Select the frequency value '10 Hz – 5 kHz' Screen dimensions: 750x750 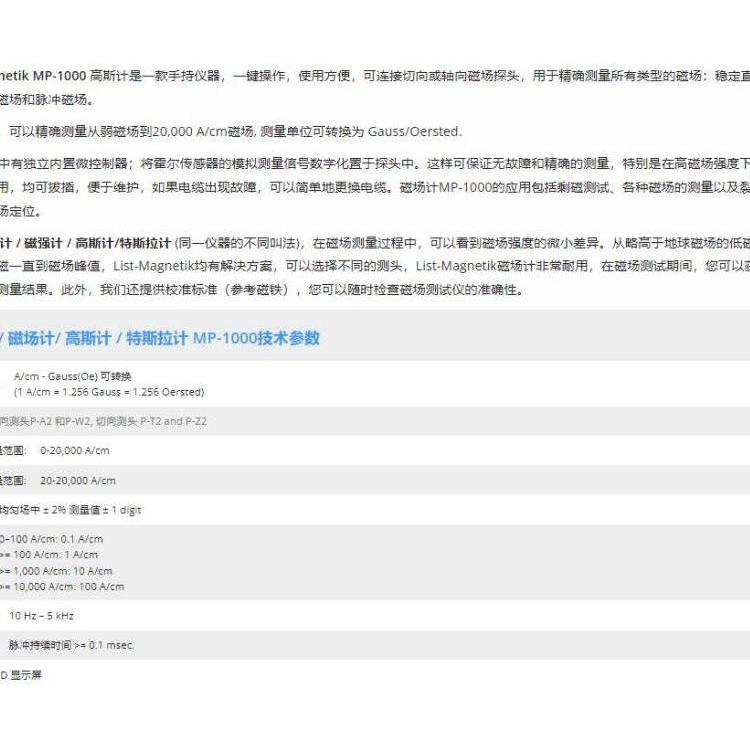pos(42,616)
